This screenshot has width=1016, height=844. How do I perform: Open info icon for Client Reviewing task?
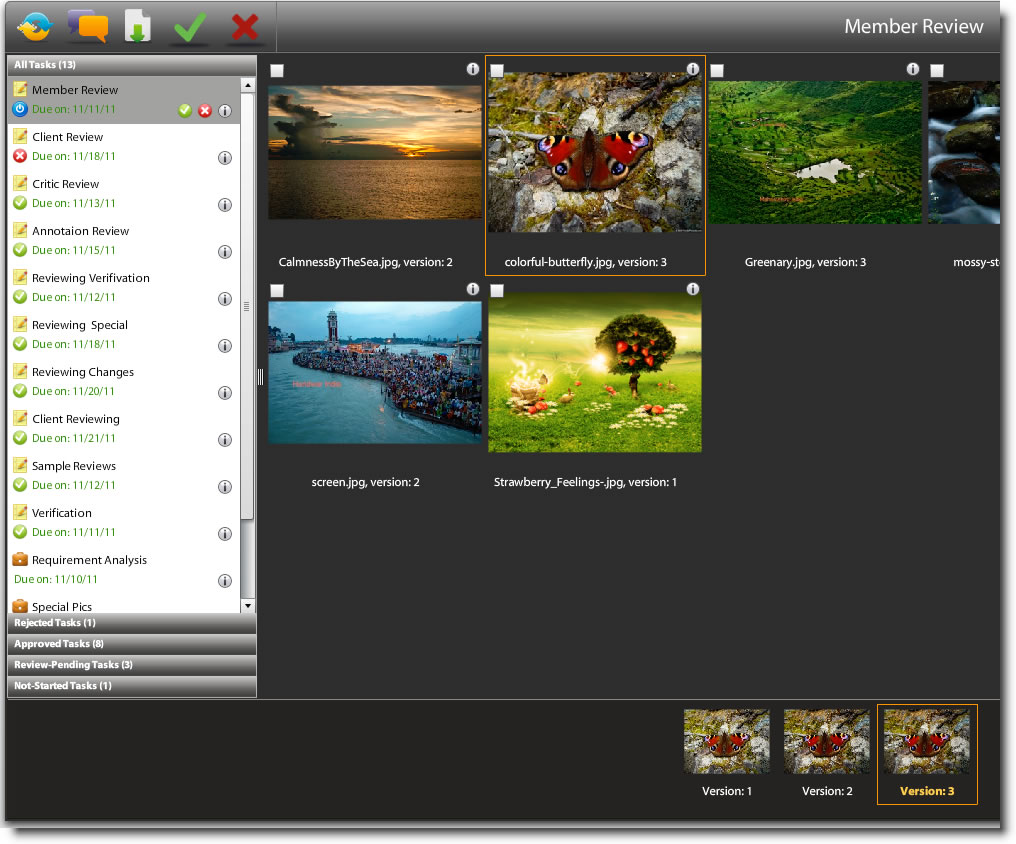click(225, 440)
